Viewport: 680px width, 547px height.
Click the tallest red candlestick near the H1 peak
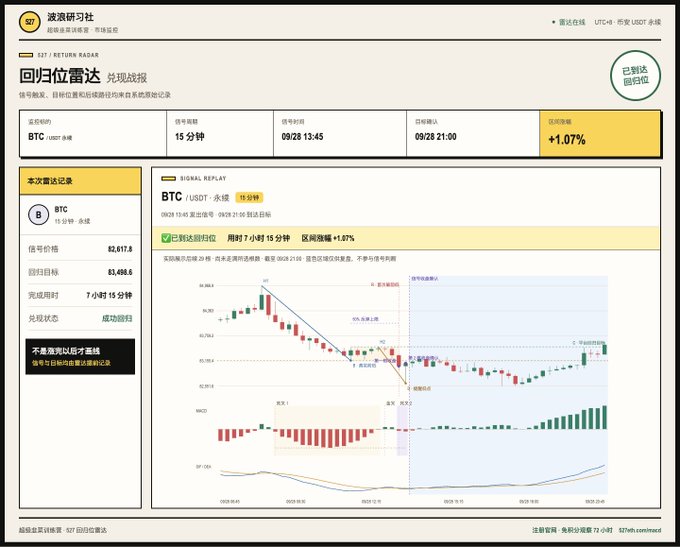pyautogui.click(x=268, y=305)
